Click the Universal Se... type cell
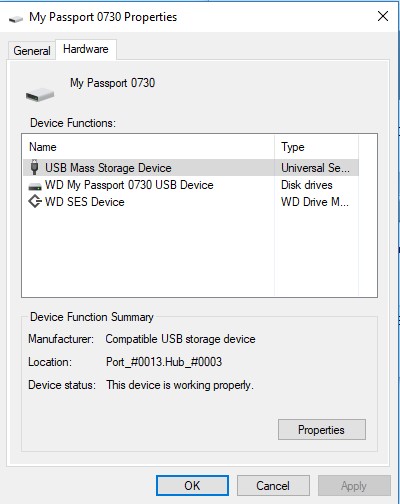This screenshot has width=400, height=504. coord(315,168)
